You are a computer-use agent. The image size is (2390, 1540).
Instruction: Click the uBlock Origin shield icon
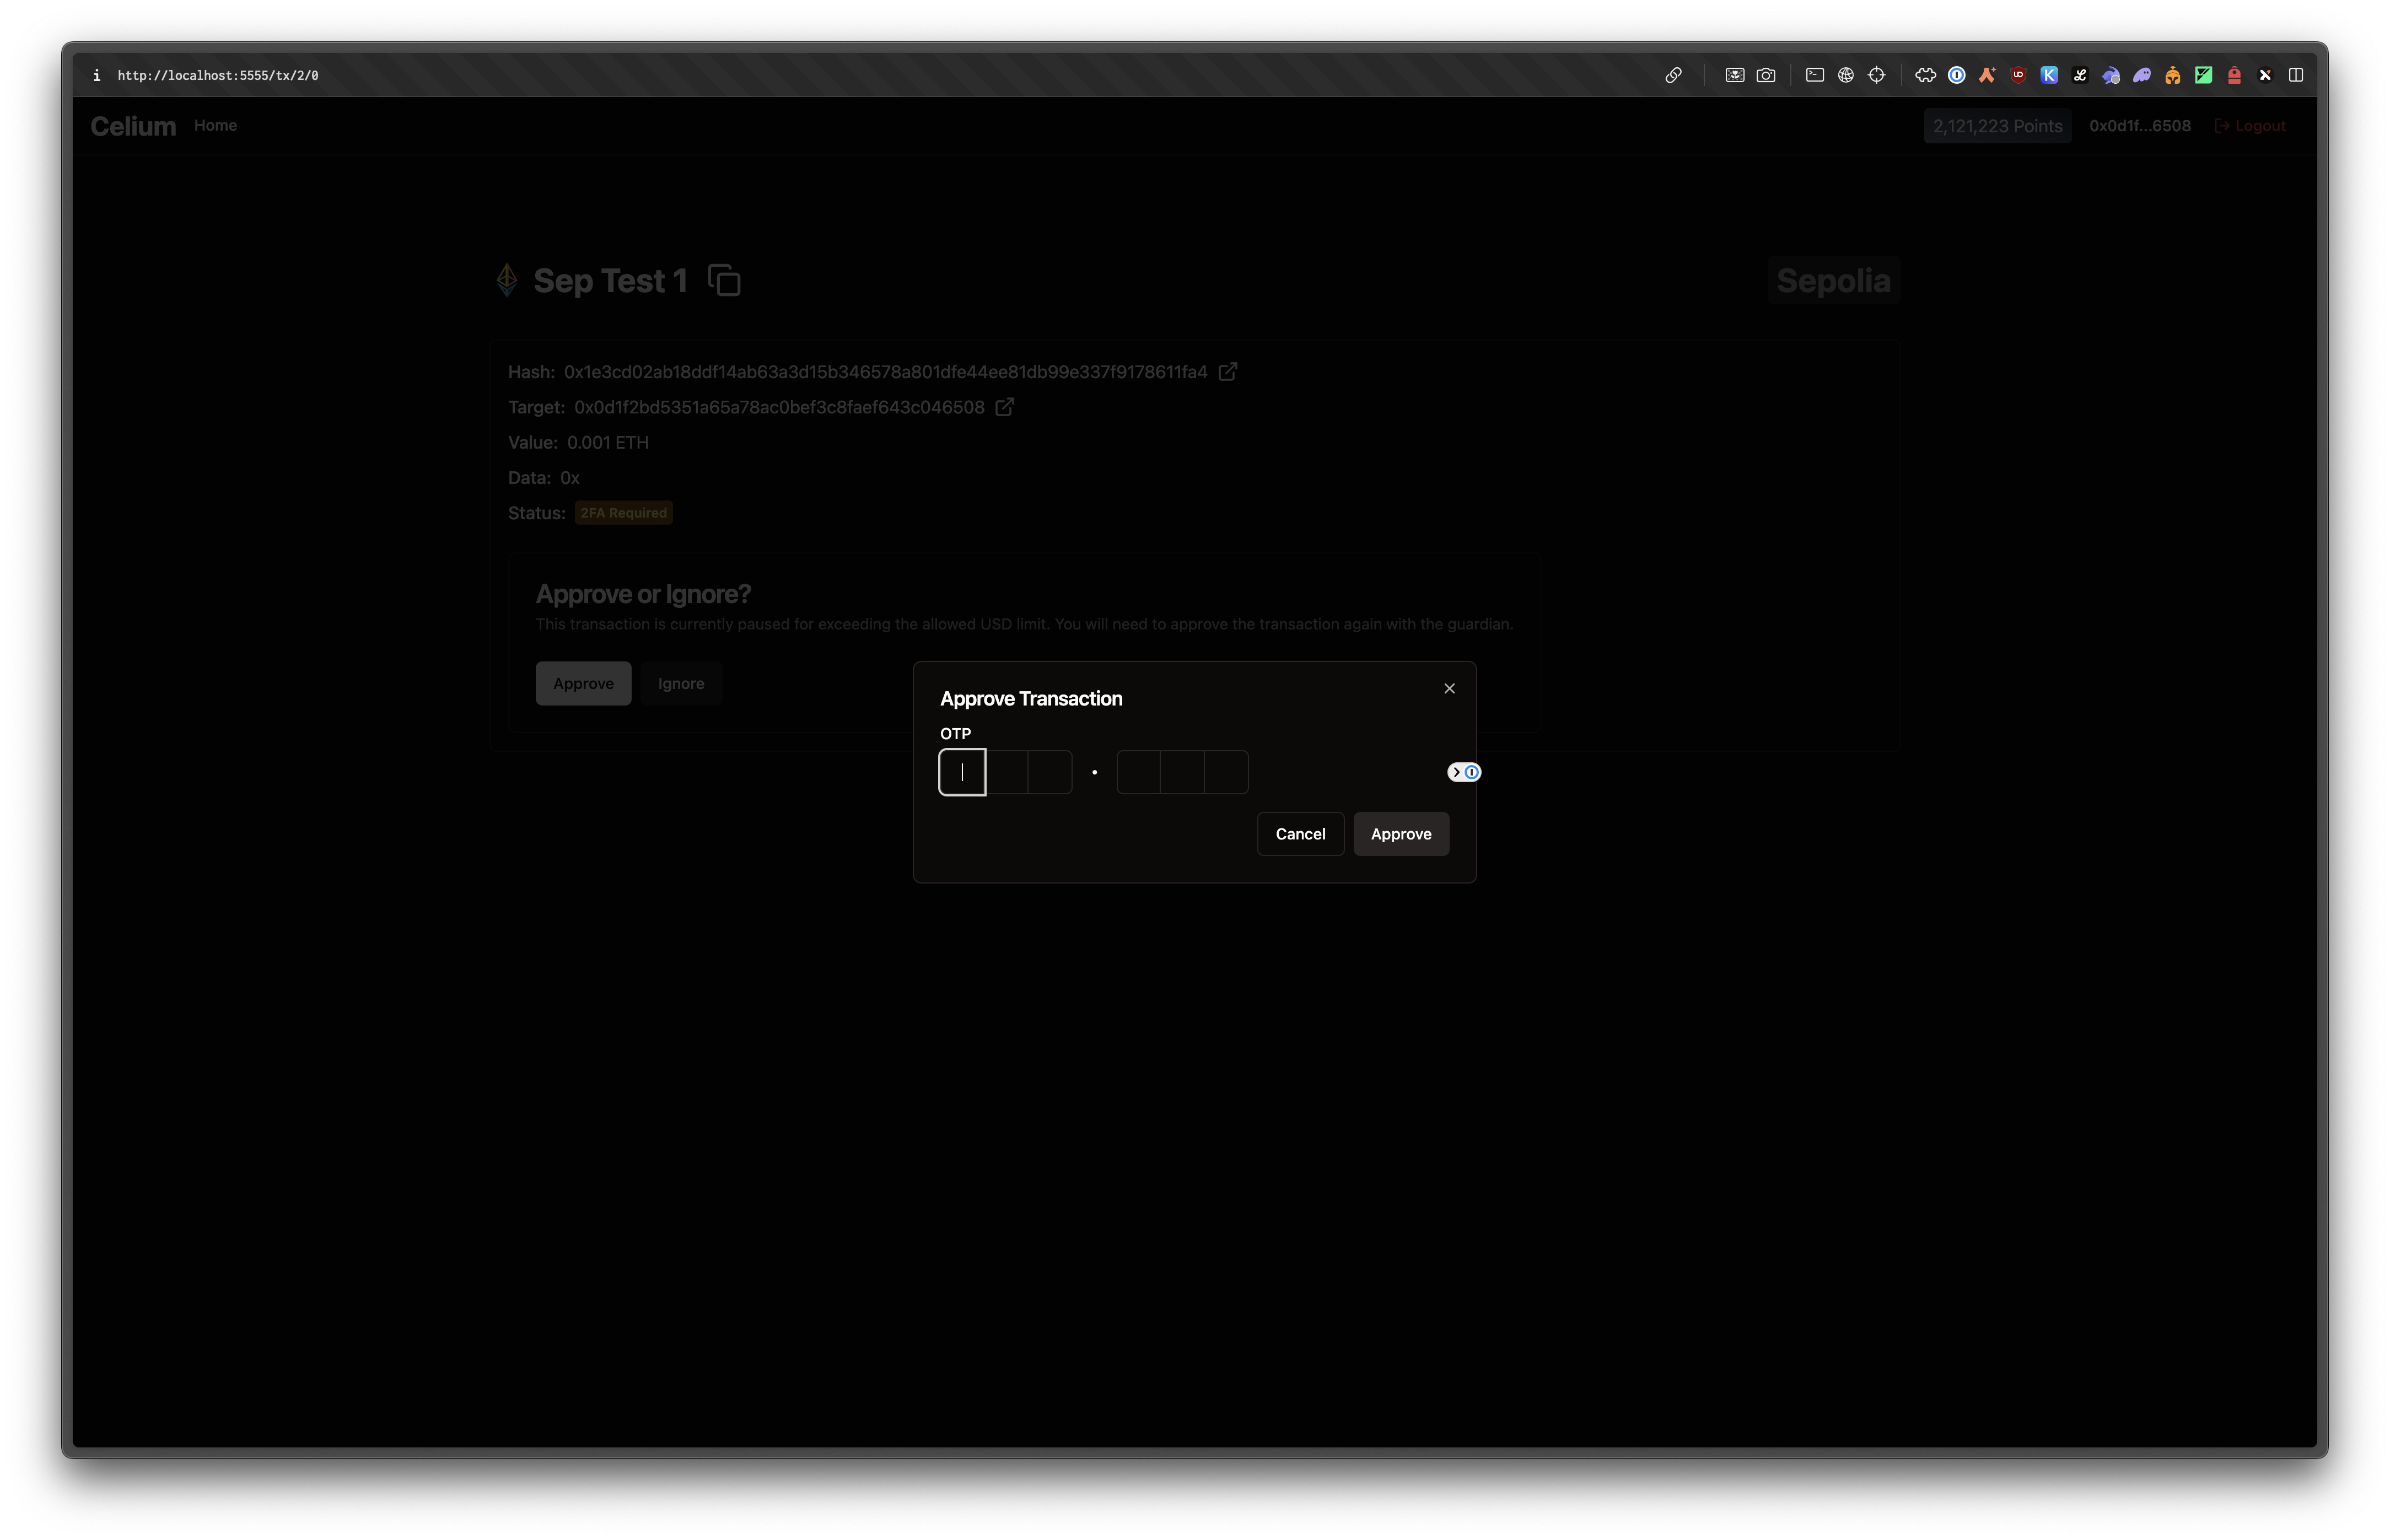tap(2018, 75)
